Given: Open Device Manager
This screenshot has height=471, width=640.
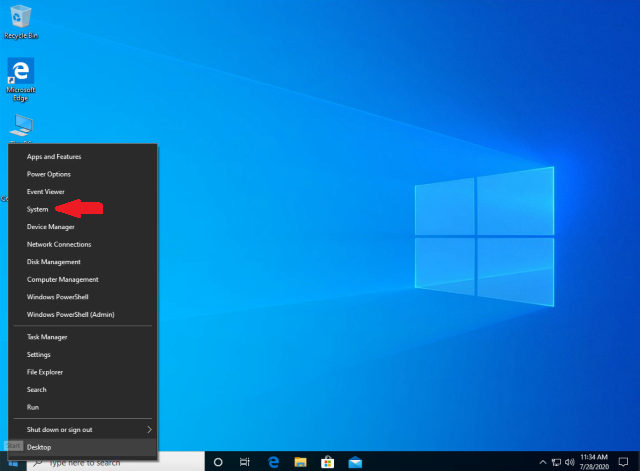Looking at the screenshot, I should pos(82,227).
